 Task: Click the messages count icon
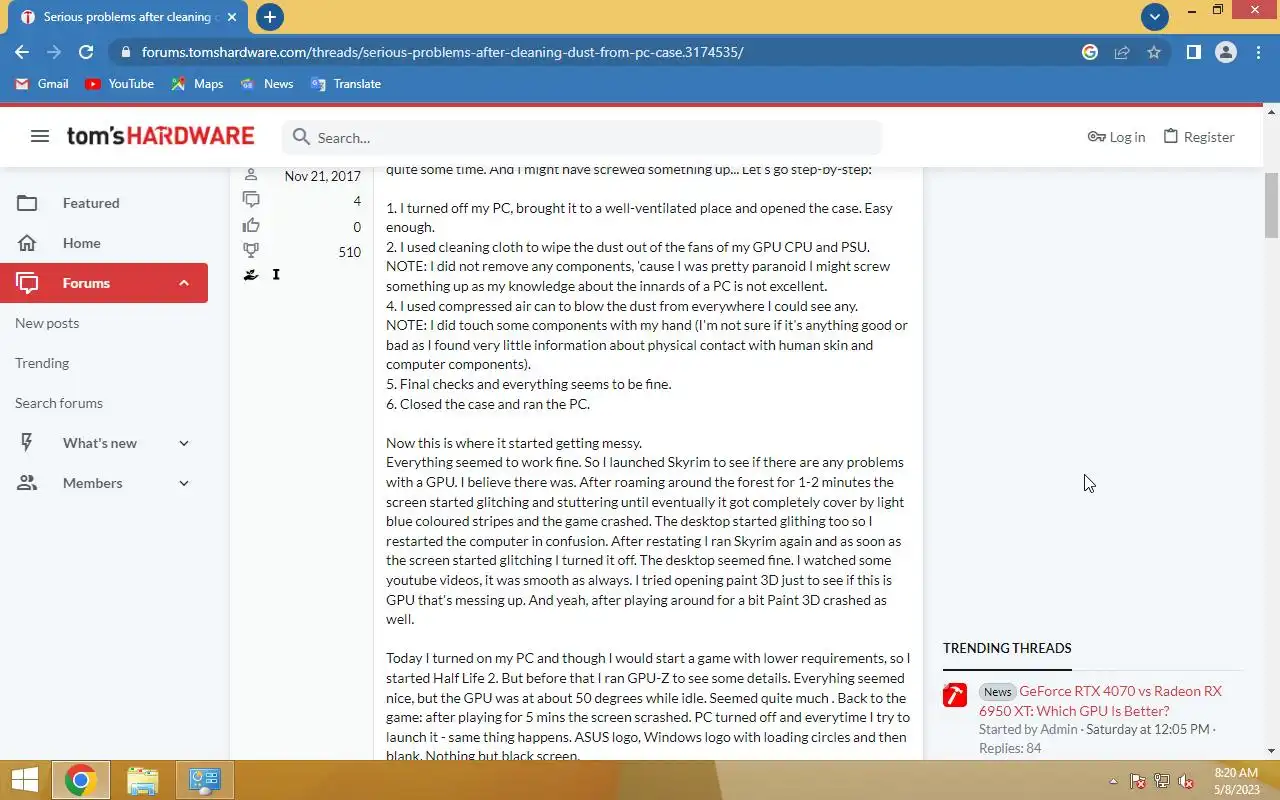click(251, 200)
